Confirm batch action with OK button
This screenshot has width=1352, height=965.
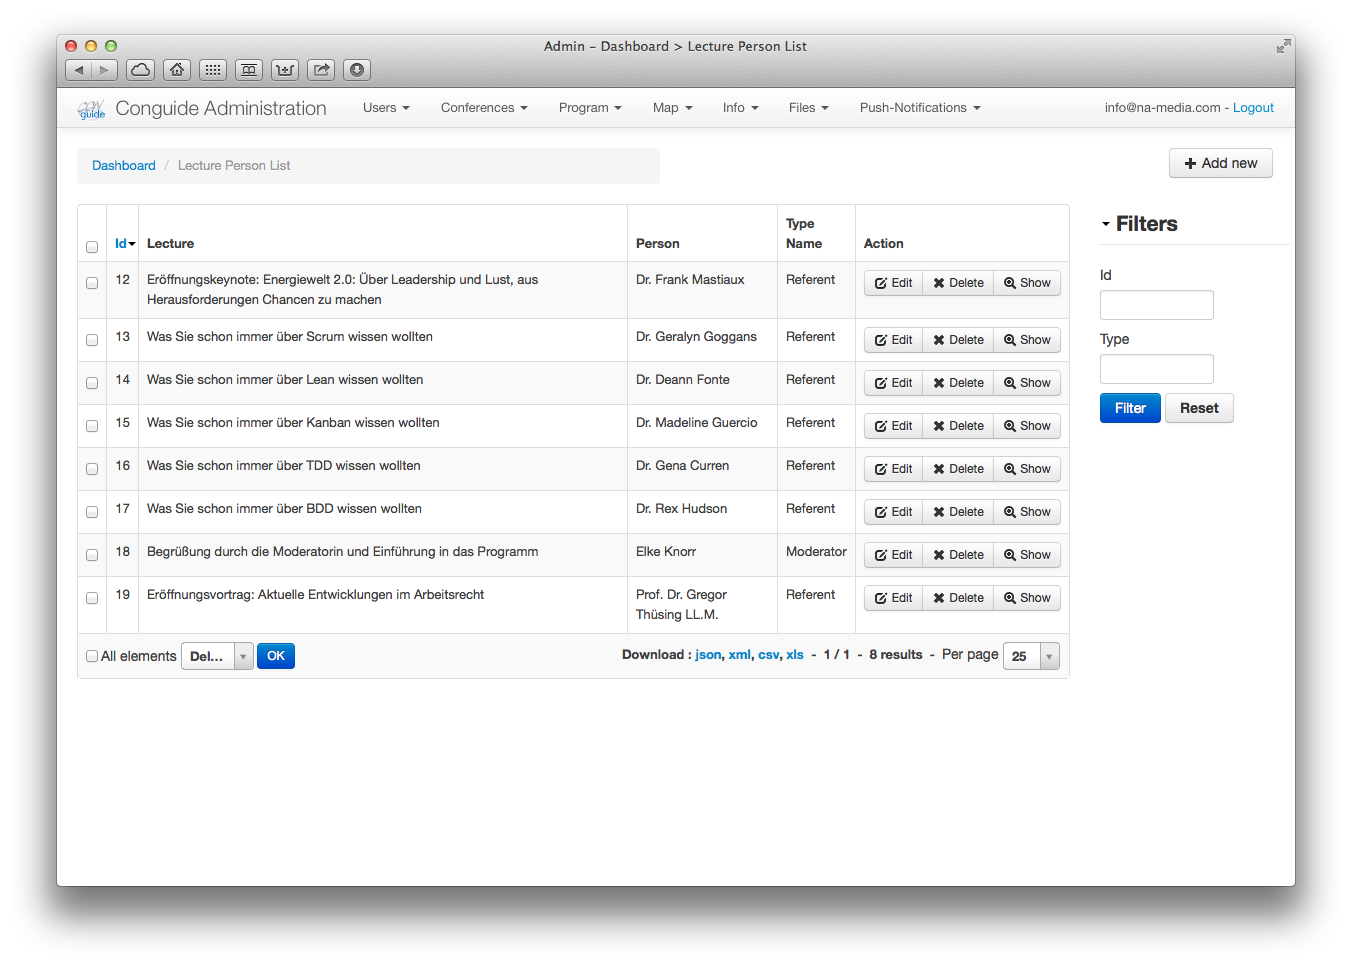[276, 656]
